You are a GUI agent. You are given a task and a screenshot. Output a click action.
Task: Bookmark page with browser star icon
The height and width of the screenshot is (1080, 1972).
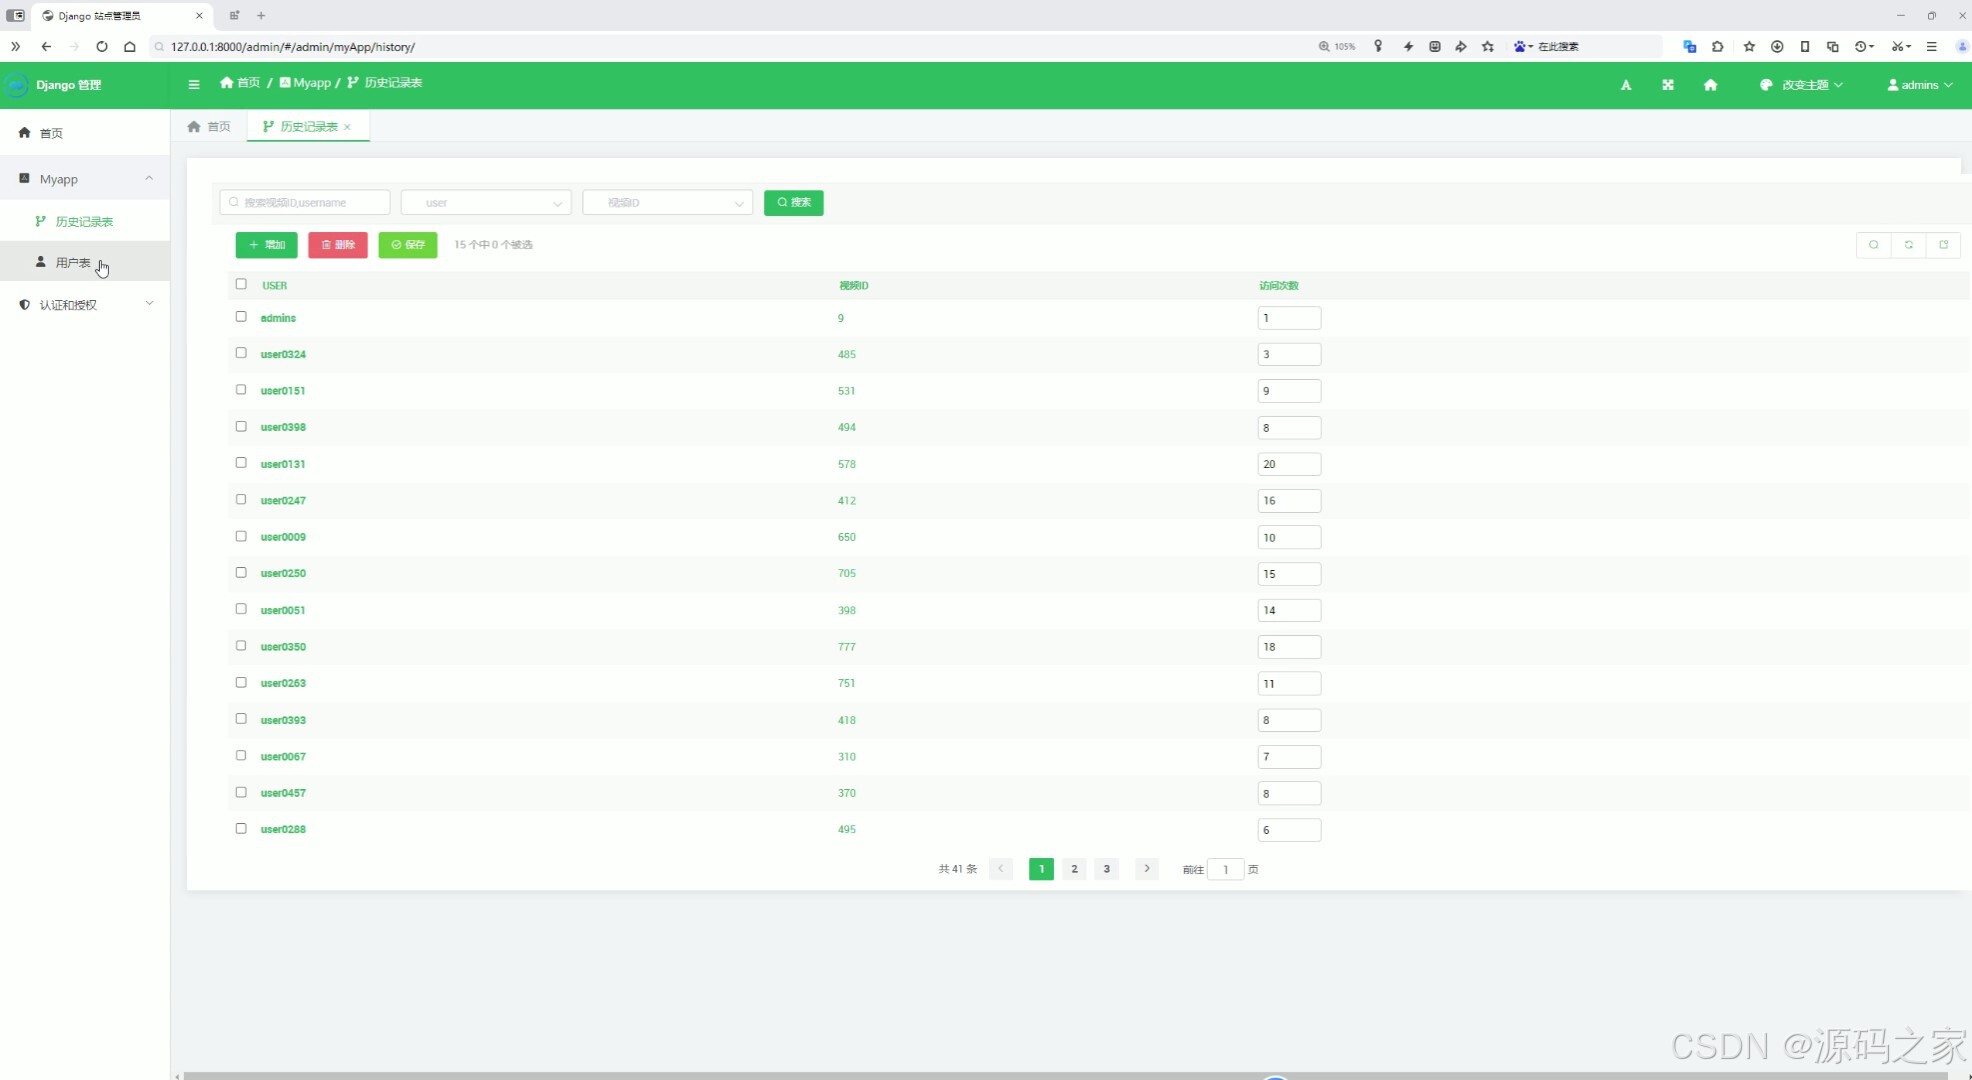click(x=1488, y=46)
